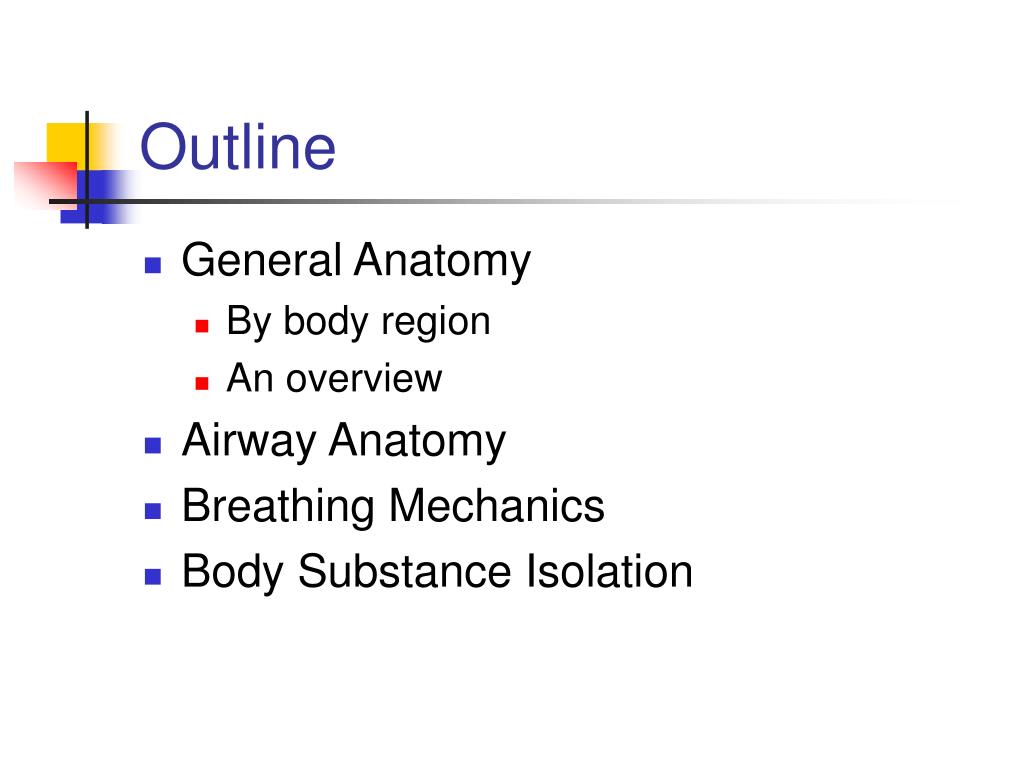
Task: Click the "General Anatomy" text line
Action: point(356,261)
